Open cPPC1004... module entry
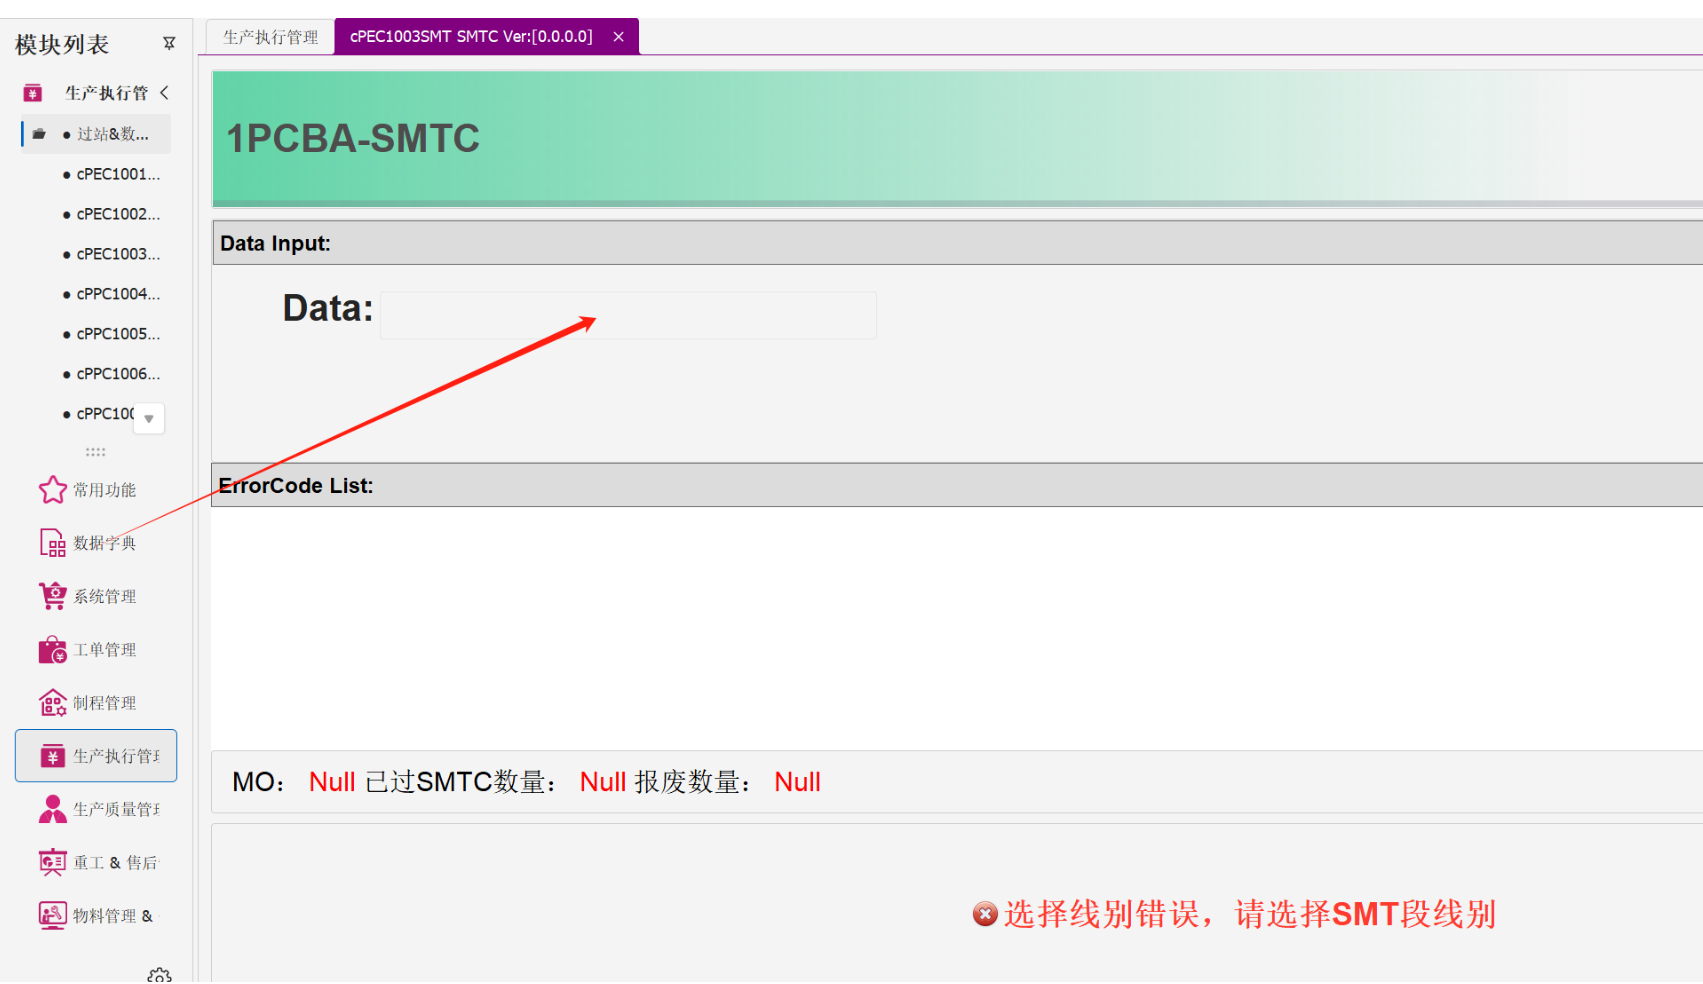This screenshot has height=984, width=1703. (118, 294)
